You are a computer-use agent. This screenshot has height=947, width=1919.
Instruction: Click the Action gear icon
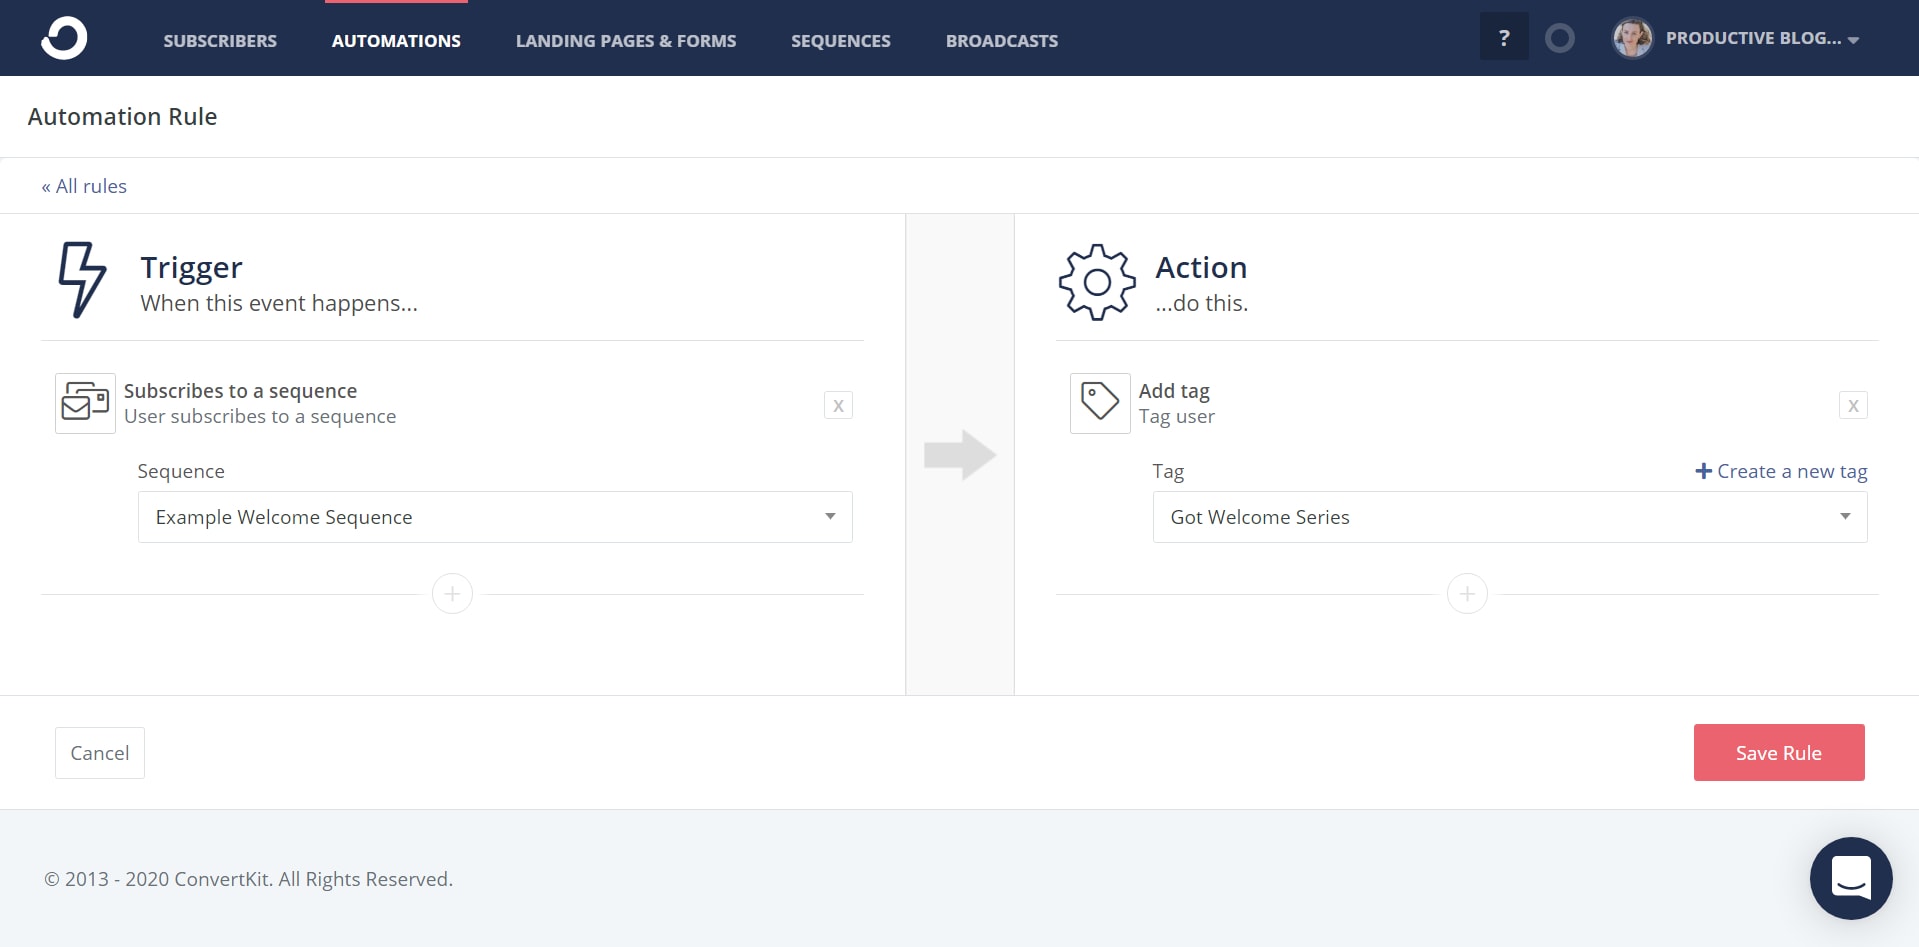pyautogui.click(x=1097, y=282)
